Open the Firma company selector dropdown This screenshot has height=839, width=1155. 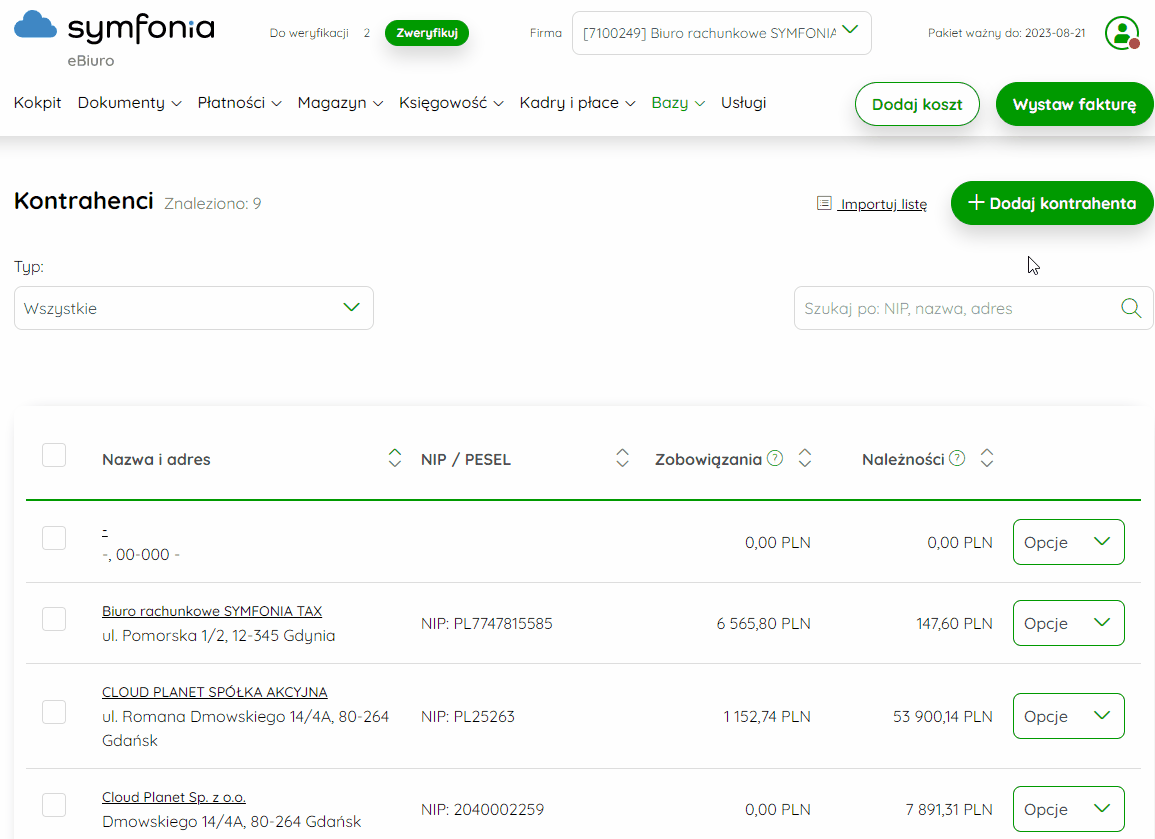coord(721,33)
